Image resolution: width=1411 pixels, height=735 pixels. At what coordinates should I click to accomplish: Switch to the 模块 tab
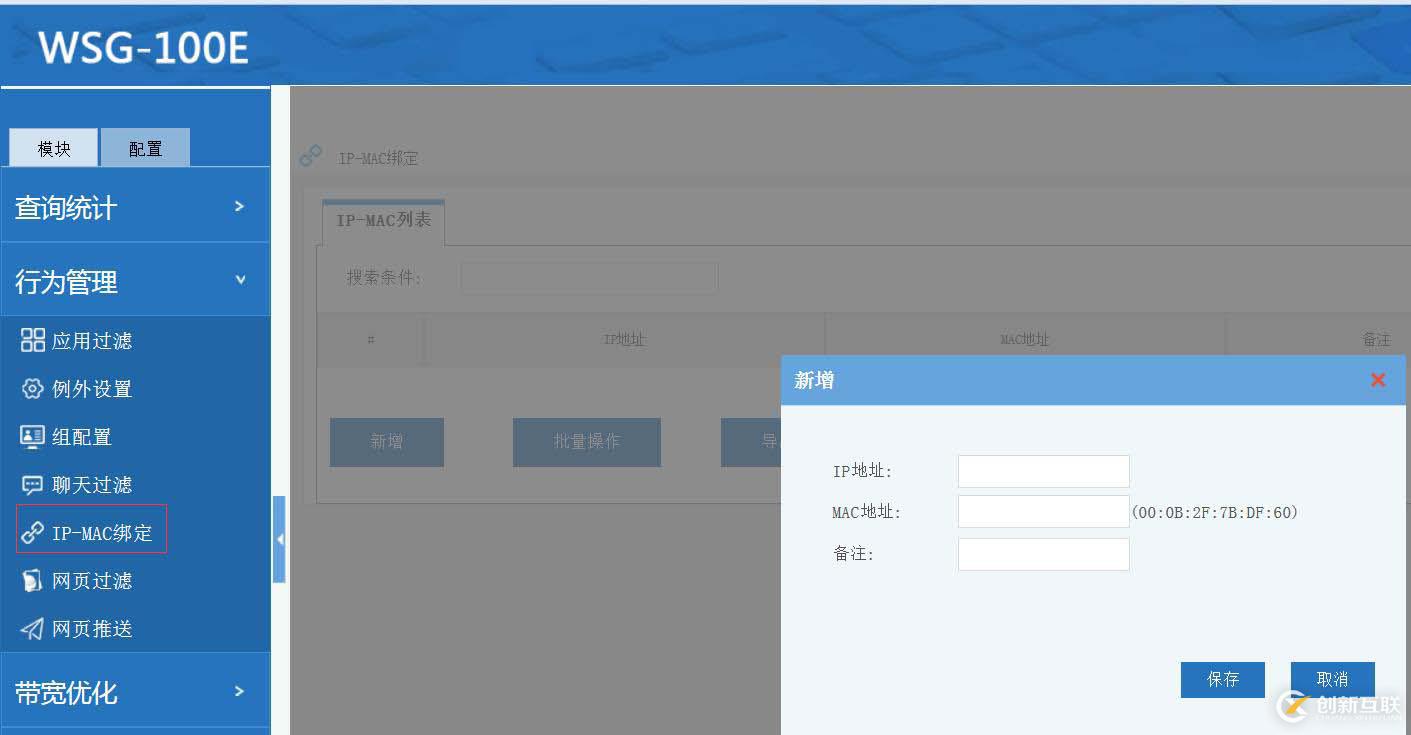point(54,148)
